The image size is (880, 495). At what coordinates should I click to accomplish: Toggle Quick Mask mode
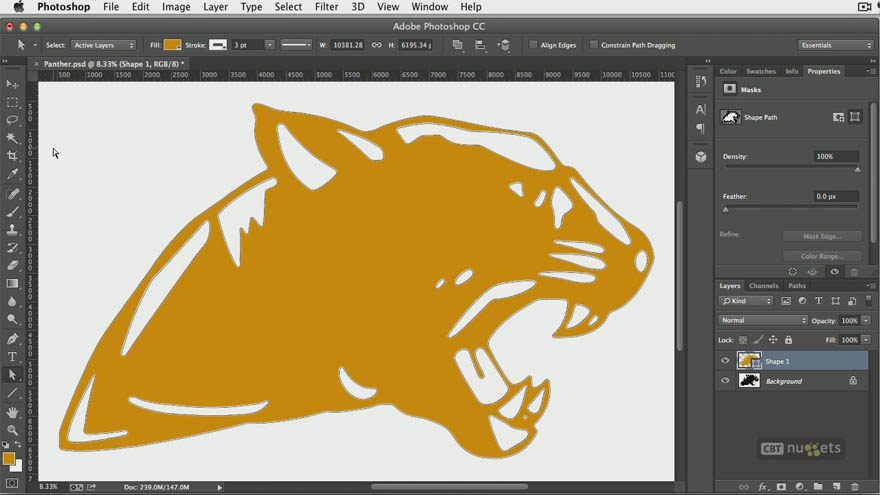[x=12, y=483]
